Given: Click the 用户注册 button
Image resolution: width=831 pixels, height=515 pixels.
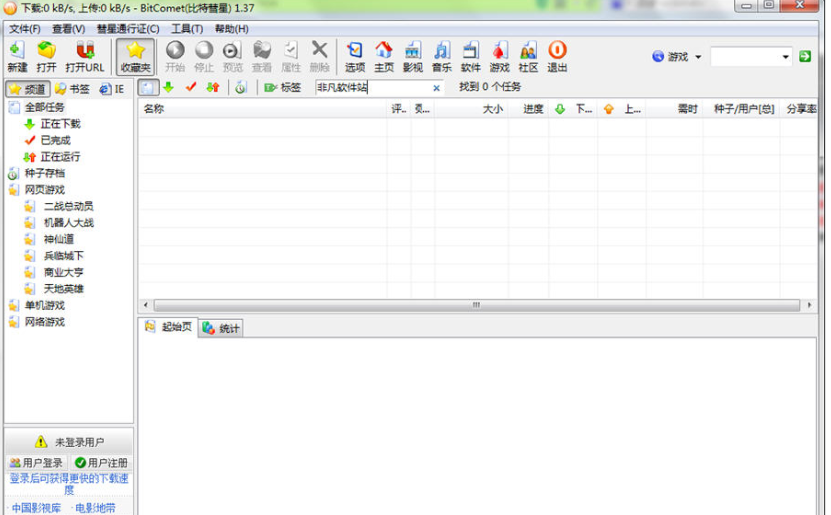Looking at the screenshot, I should [101, 463].
